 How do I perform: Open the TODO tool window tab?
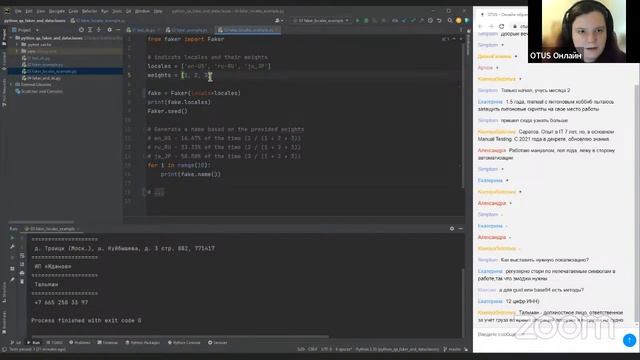(x=54, y=342)
